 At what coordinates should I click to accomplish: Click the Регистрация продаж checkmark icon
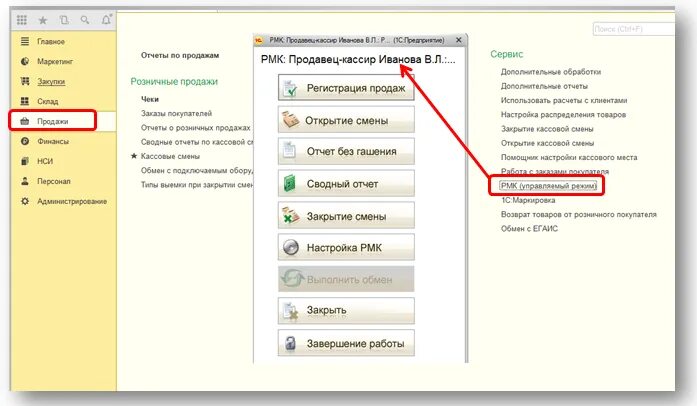tap(290, 88)
